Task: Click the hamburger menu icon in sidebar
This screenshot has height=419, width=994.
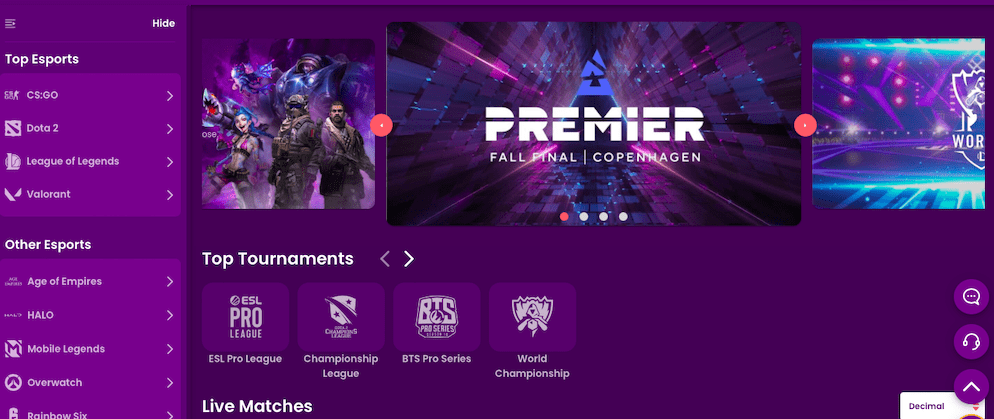Action: (10, 23)
